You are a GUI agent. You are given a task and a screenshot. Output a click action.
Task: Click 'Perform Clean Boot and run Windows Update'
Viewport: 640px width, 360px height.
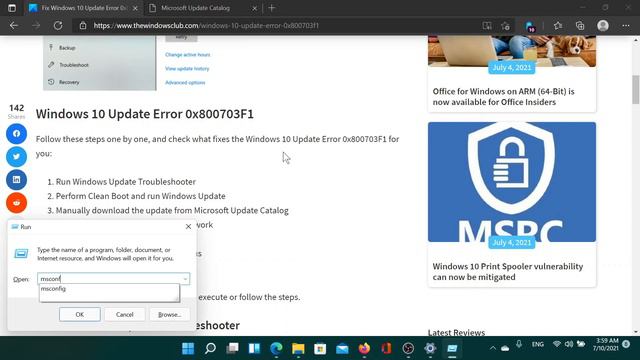click(140, 196)
